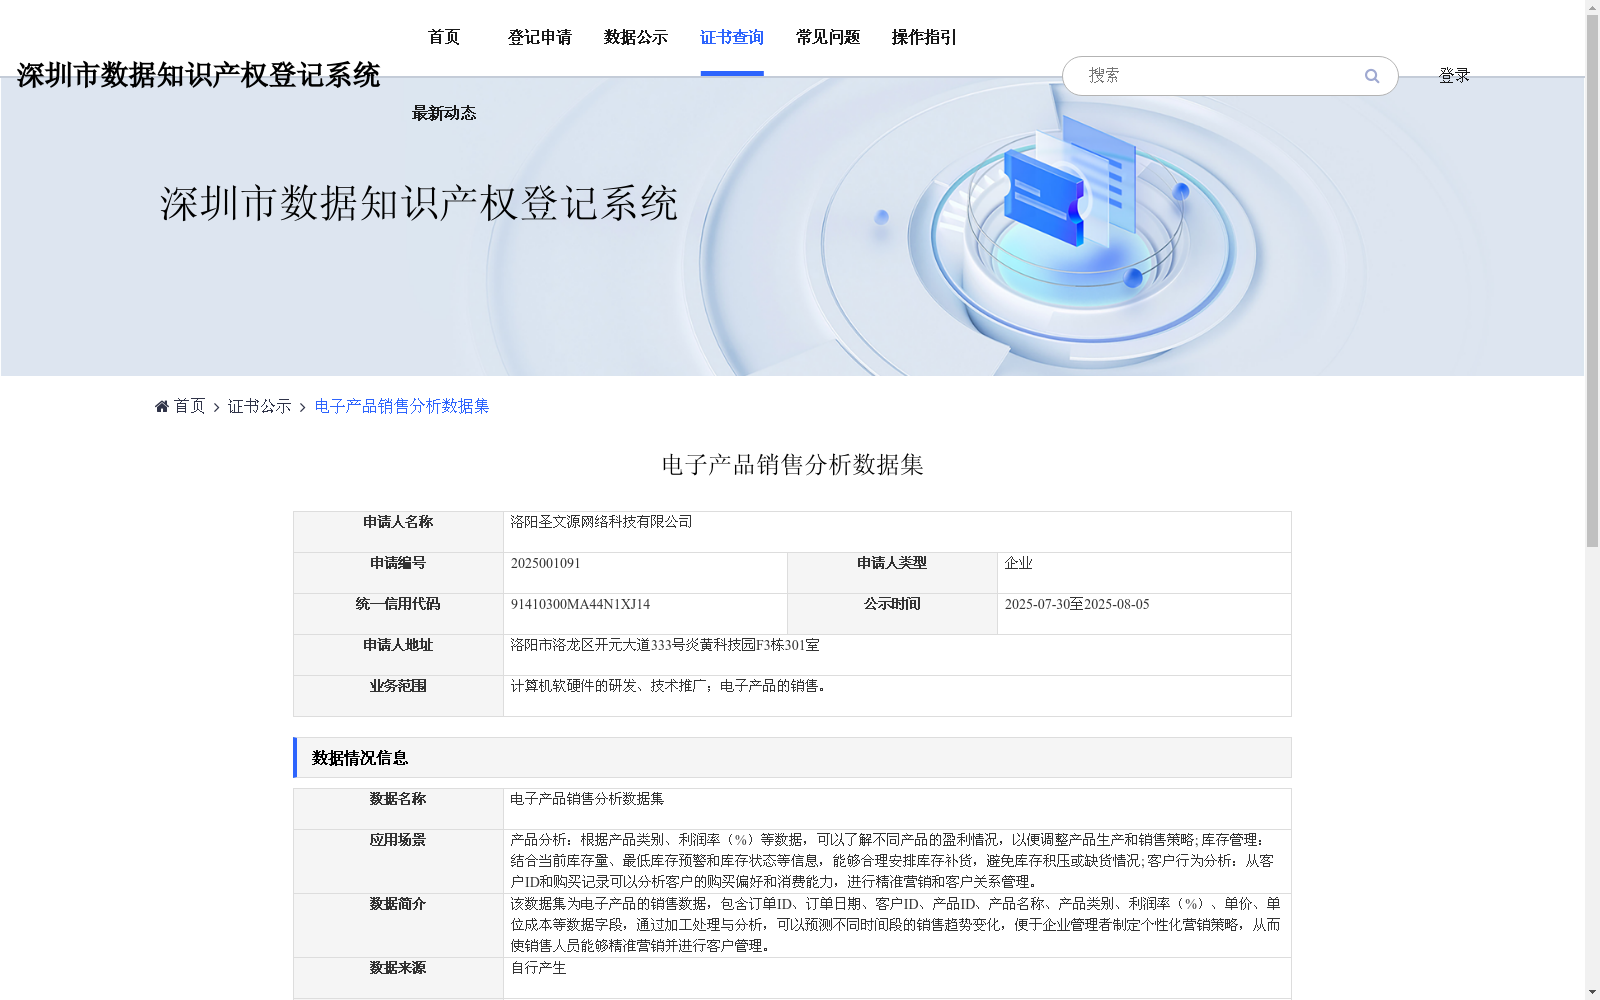Image resolution: width=1600 pixels, height=1000 pixels.
Task: Click the large banner title 深圳市数据知识产权登记系统
Action: click(419, 203)
